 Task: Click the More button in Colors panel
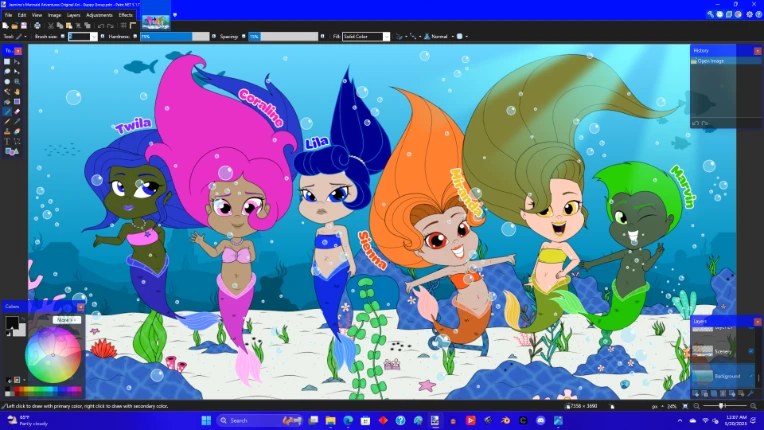pyautogui.click(x=67, y=320)
